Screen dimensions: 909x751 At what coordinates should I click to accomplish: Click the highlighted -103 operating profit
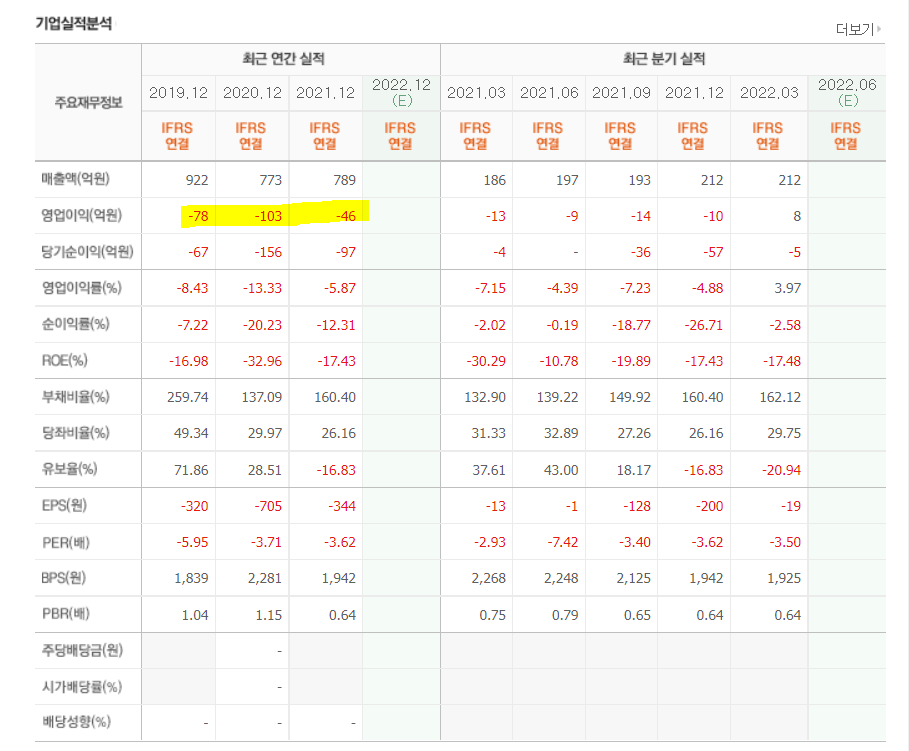point(268,216)
